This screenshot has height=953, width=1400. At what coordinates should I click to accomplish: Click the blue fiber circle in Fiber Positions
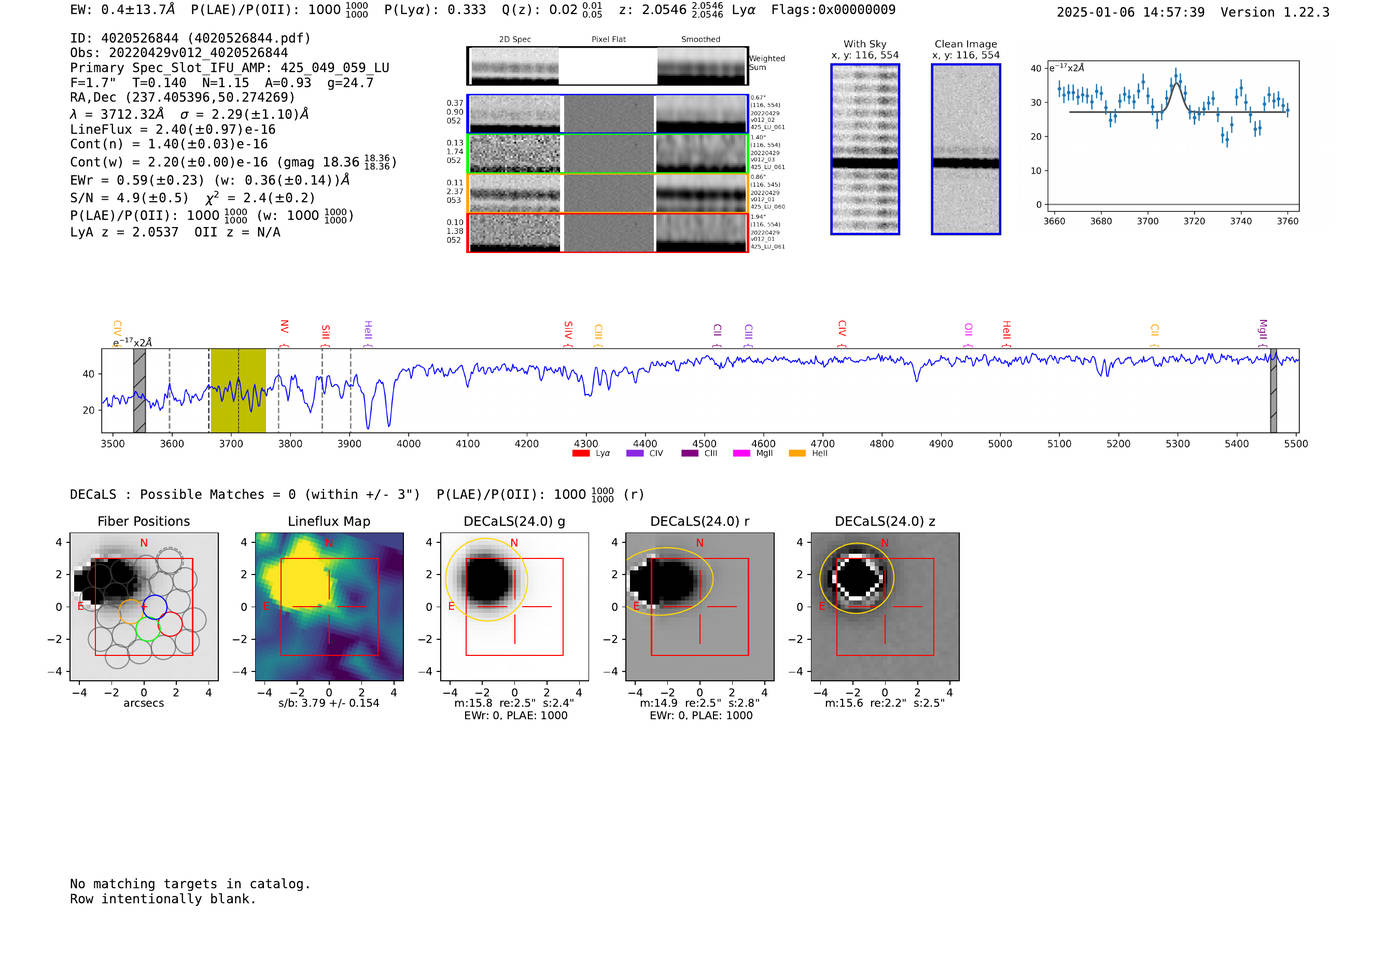[154, 606]
